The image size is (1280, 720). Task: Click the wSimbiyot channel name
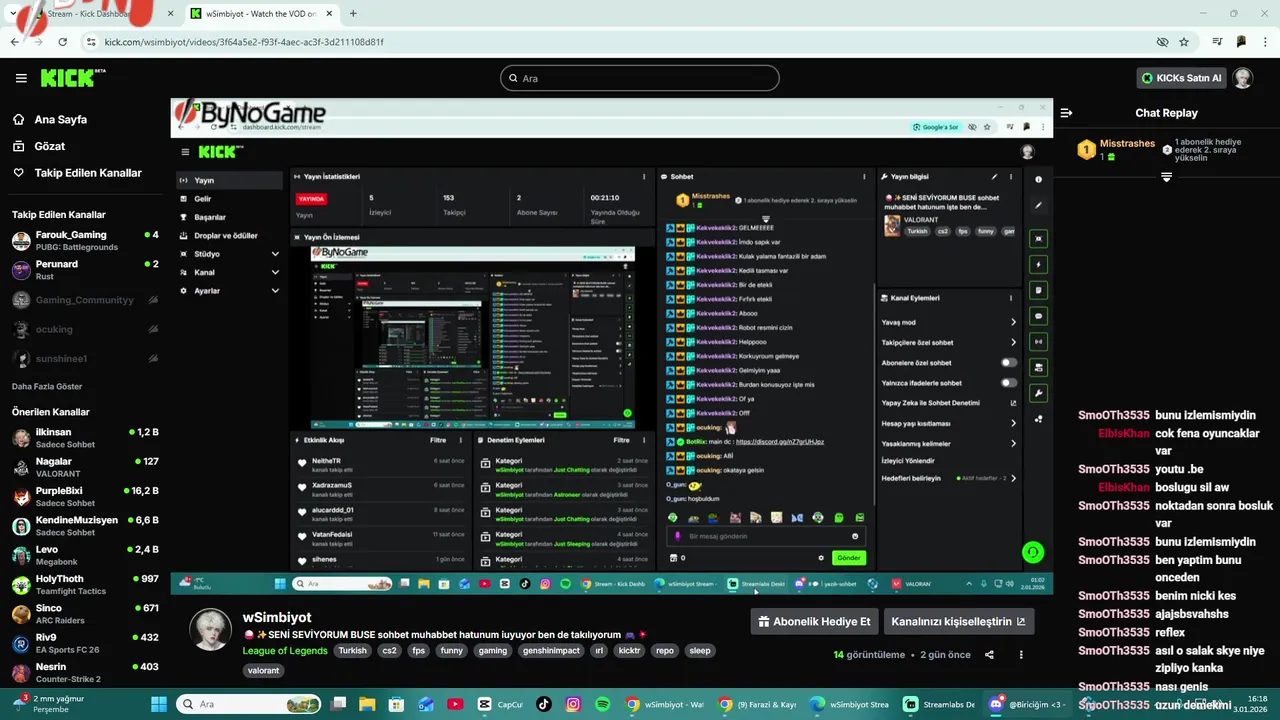click(277, 618)
